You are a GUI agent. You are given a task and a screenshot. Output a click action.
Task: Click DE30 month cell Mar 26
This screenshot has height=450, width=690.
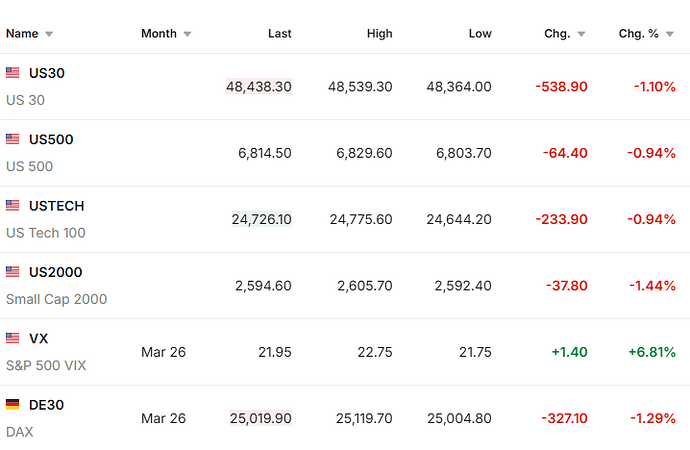pos(163,419)
